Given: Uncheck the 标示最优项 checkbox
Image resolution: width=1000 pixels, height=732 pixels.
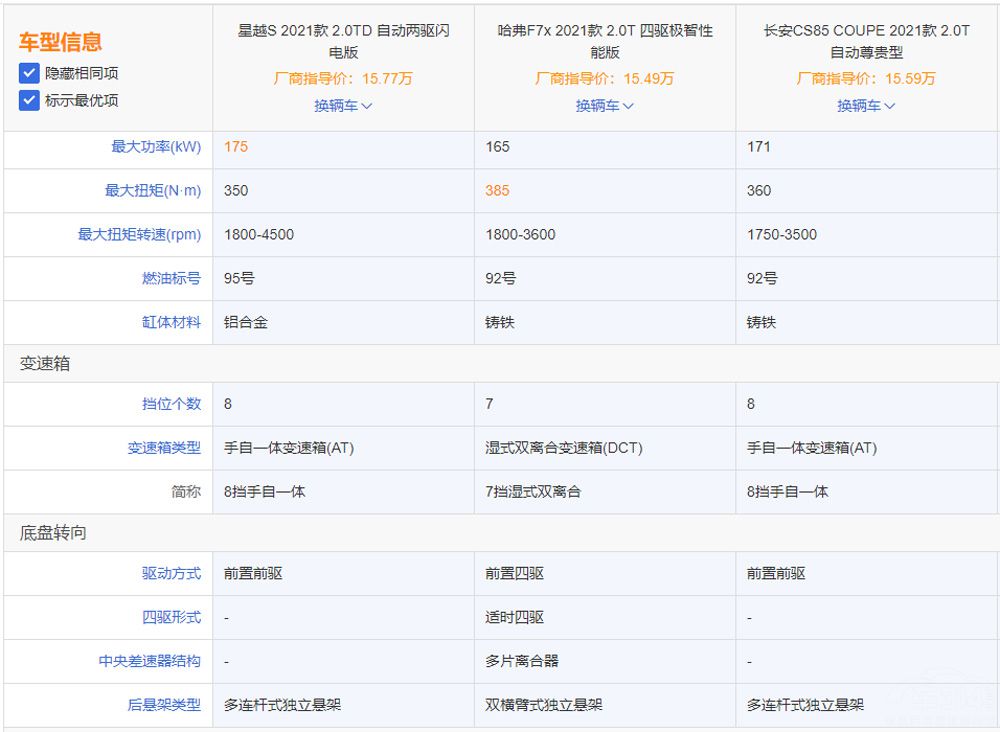Looking at the screenshot, I should 29,100.
